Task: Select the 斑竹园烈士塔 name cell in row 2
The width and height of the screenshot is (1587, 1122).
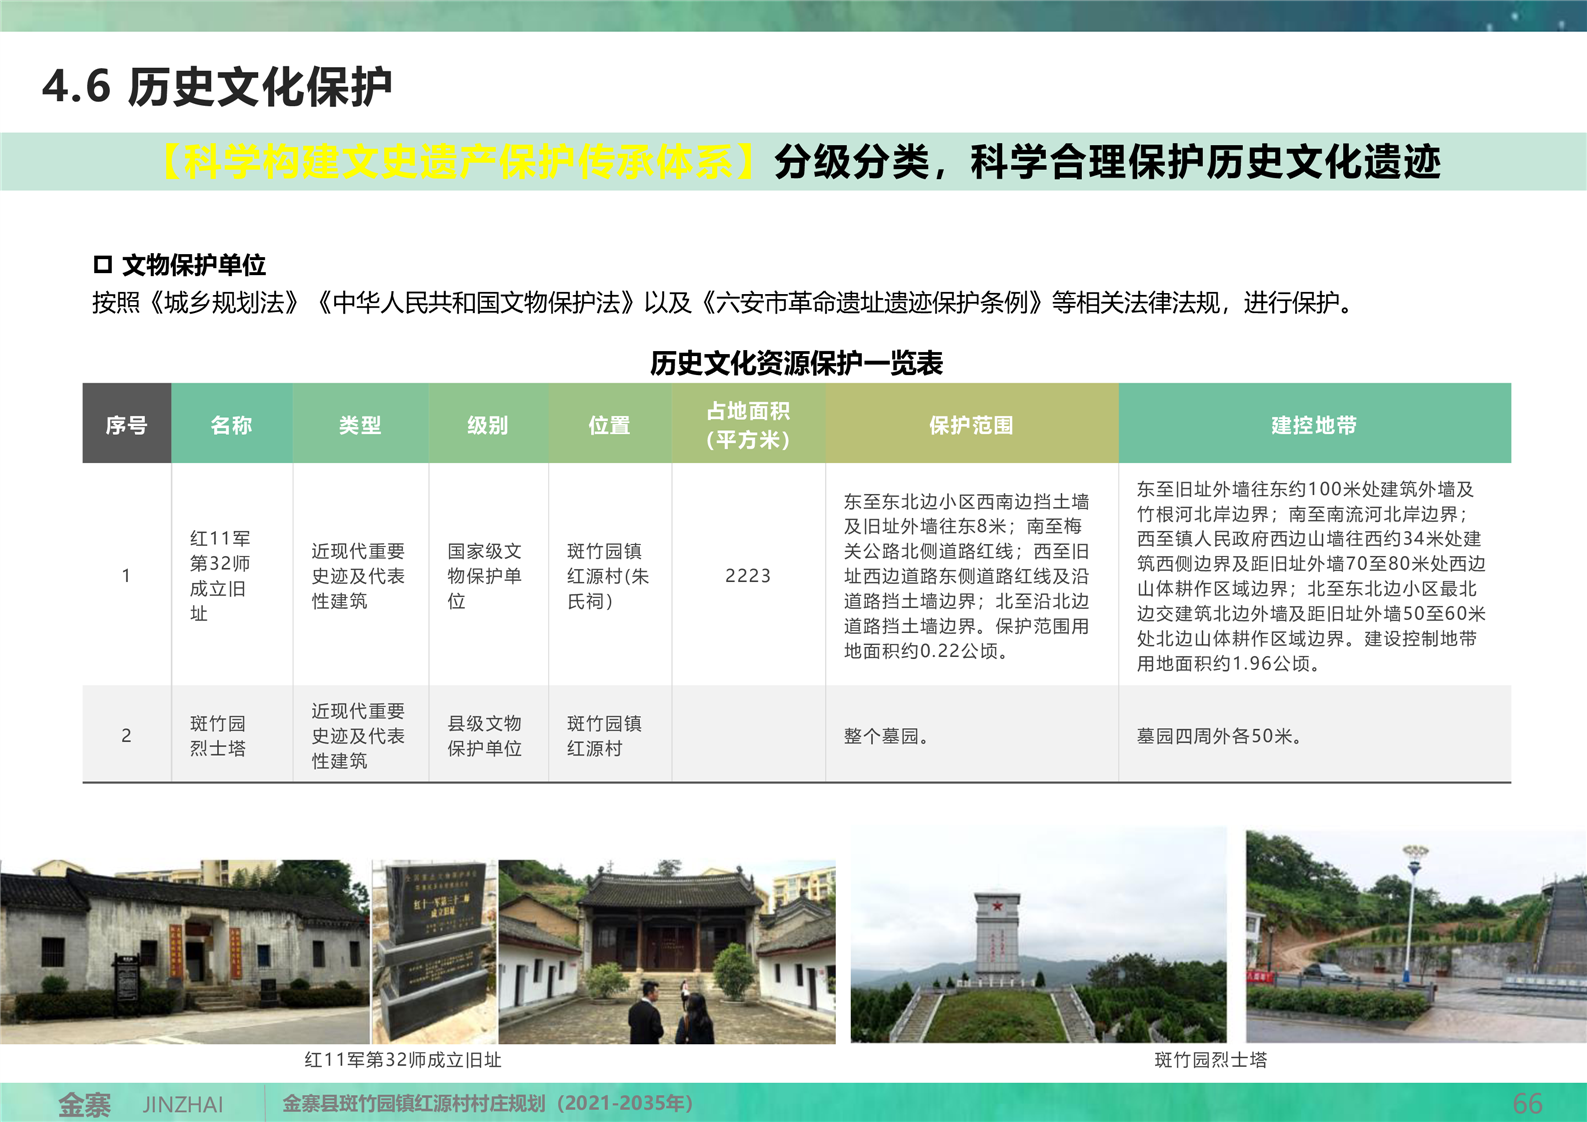Action: click(x=218, y=736)
